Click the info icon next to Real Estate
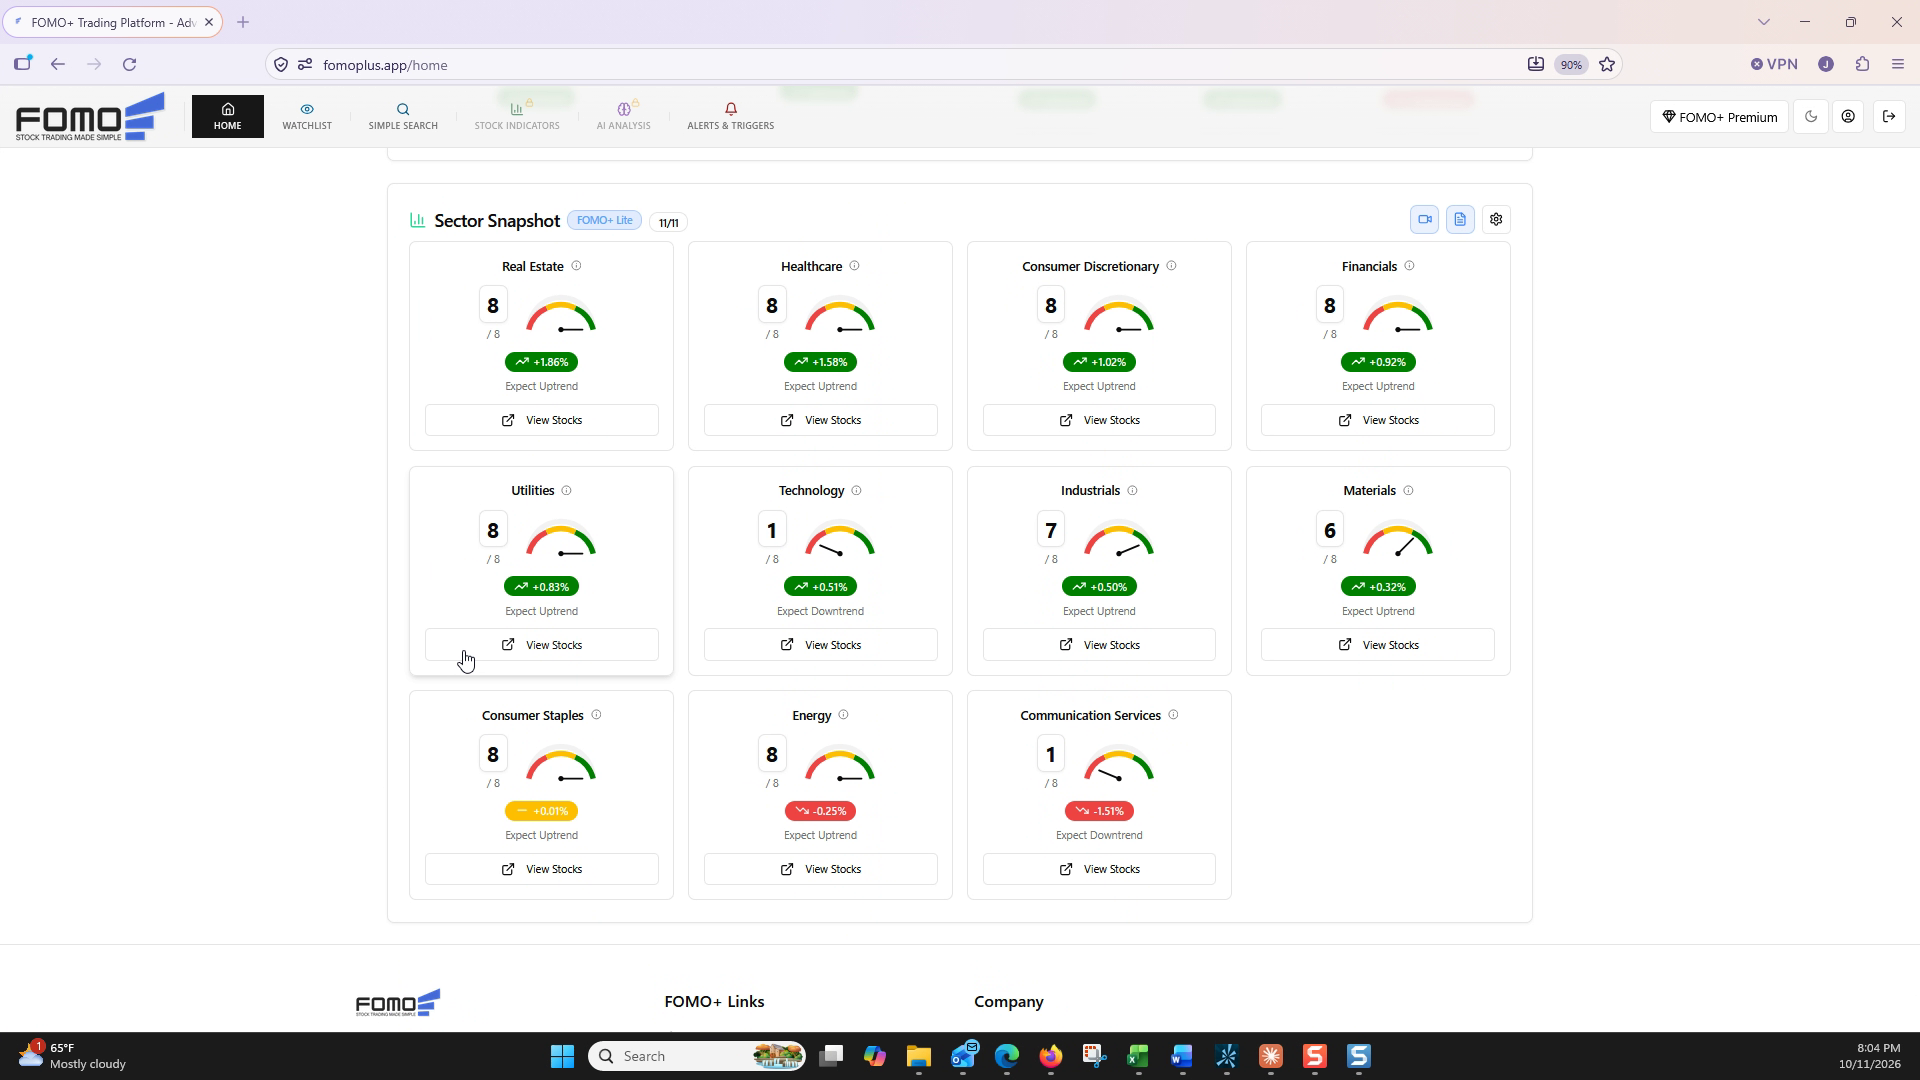1920x1080 pixels. tap(576, 266)
